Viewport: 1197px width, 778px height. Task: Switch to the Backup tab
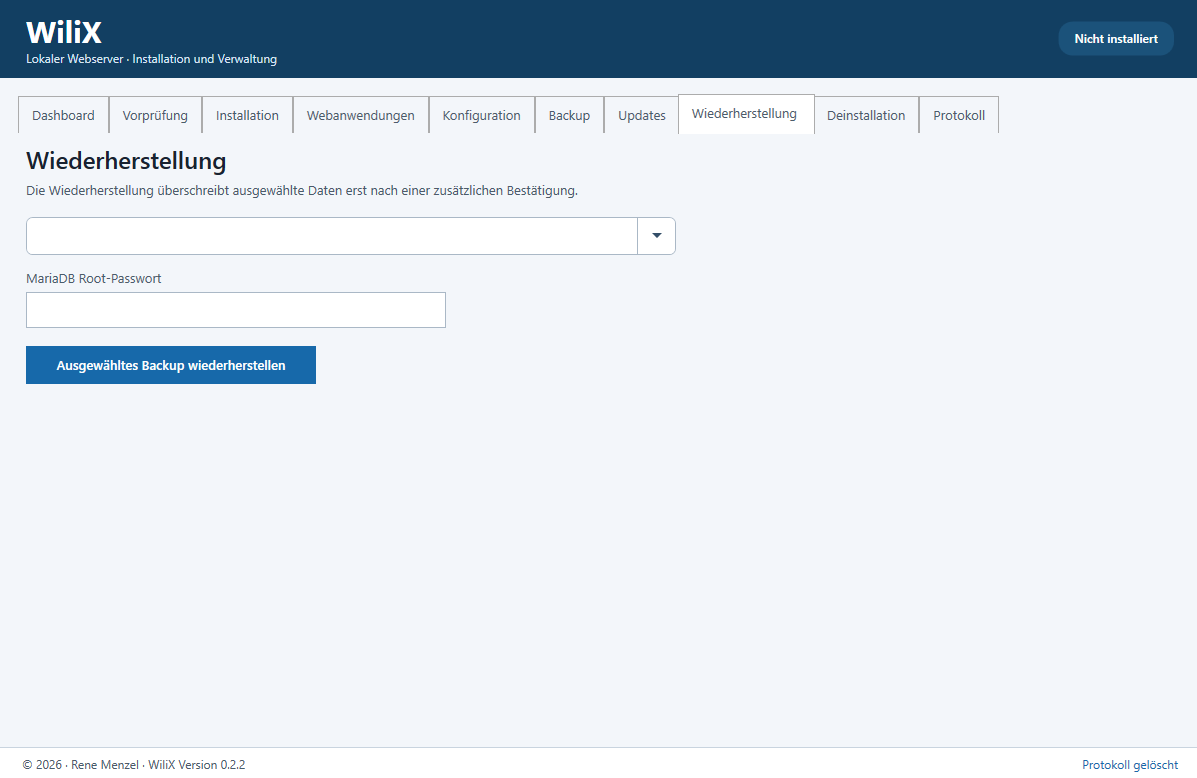click(x=569, y=115)
